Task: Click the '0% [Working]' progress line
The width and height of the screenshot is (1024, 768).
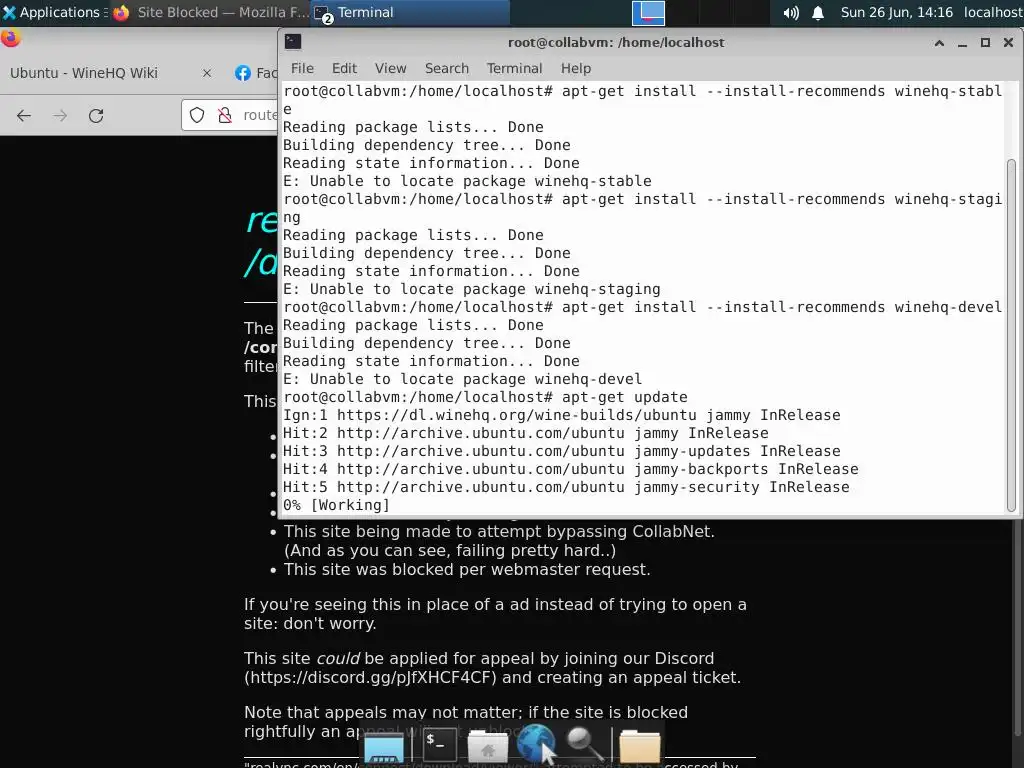Action: click(336, 505)
